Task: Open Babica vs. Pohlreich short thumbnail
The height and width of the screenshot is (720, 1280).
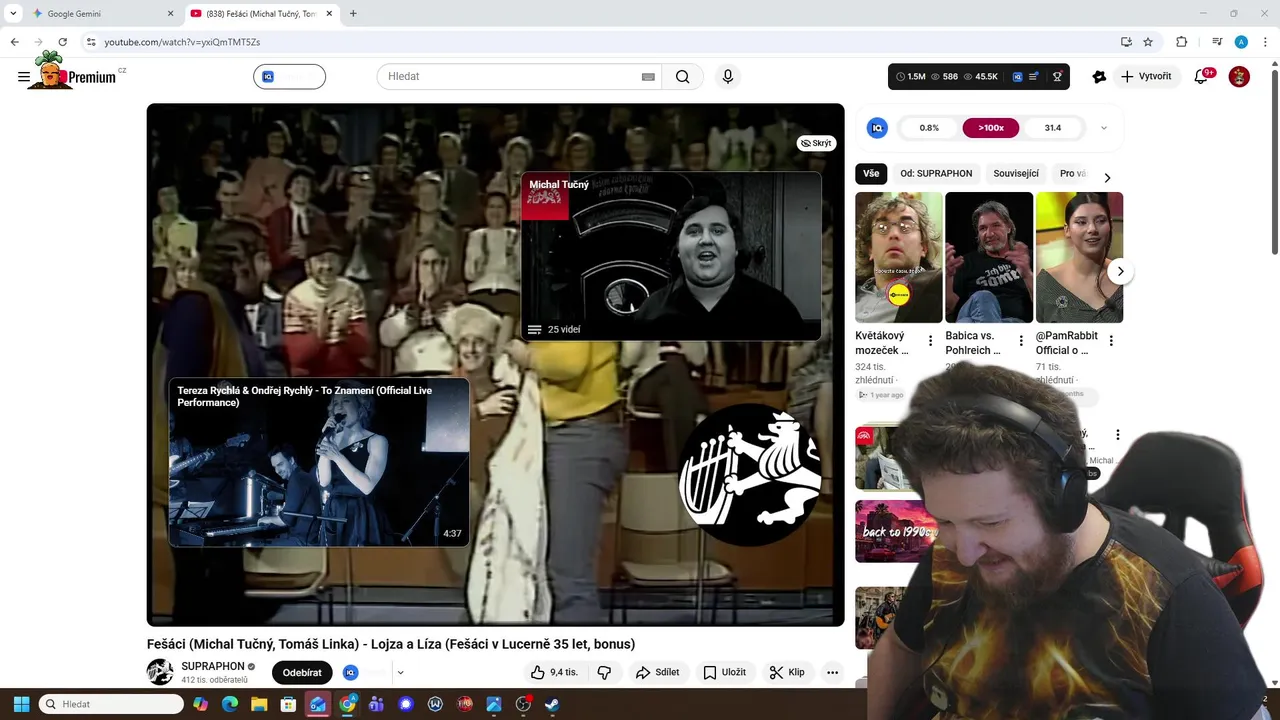Action: (989, 257)
